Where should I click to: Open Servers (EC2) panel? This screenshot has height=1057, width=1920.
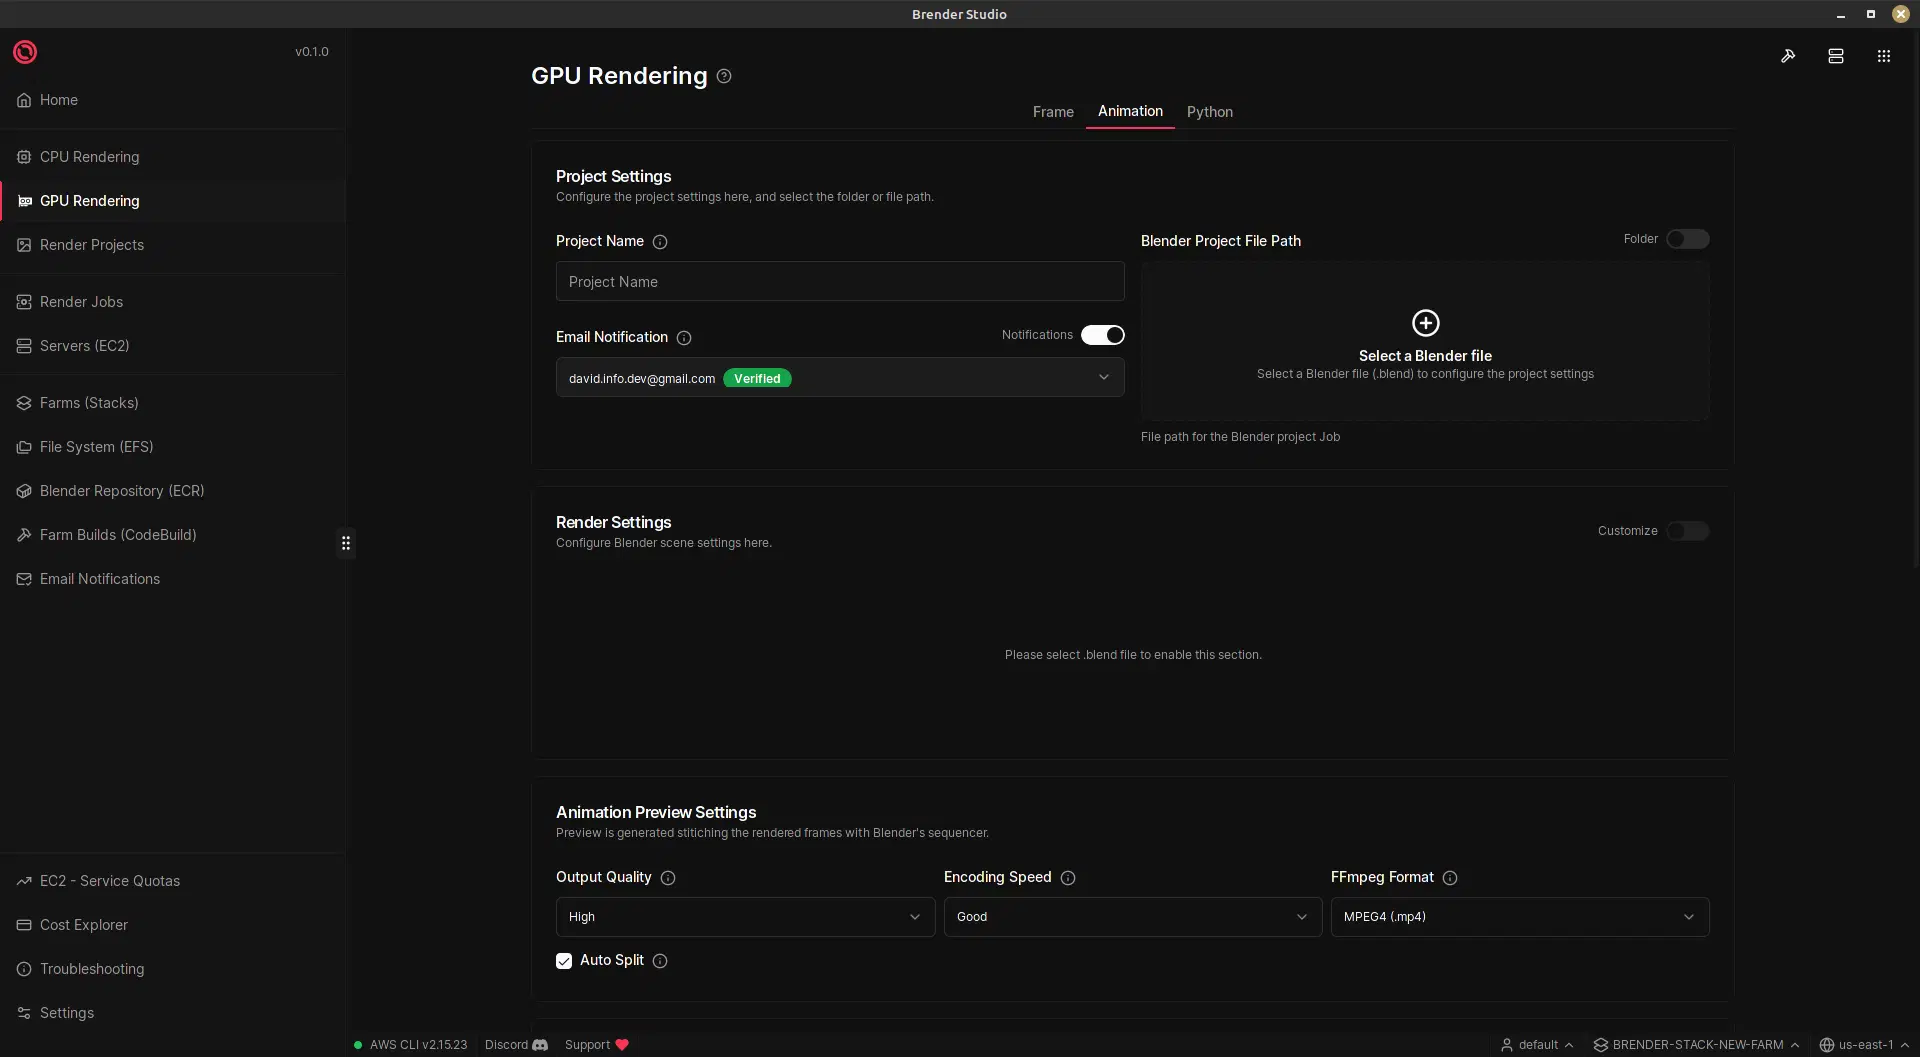coord(84,345)
